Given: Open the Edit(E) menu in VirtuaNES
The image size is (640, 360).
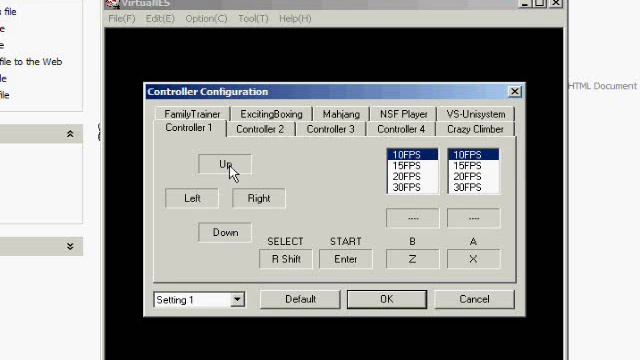Looking at the screenshot, I should coord(160,19).
